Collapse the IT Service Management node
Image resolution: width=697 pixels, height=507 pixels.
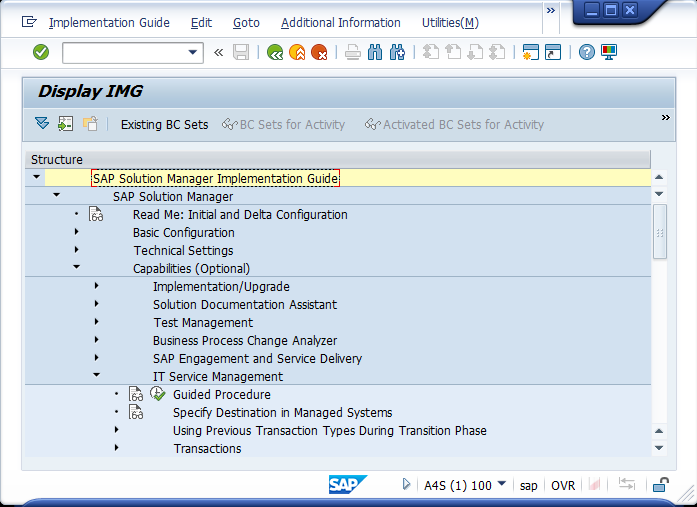(x=96, y=376)
